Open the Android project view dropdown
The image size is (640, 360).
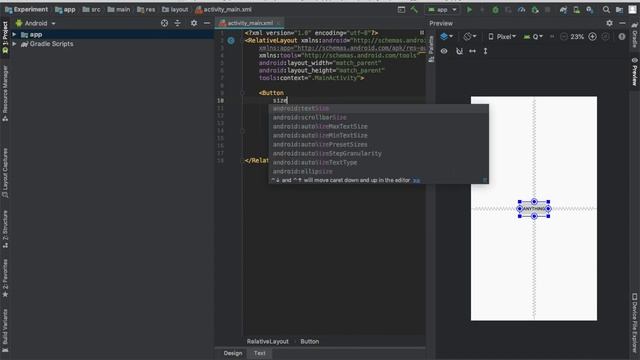36,23
